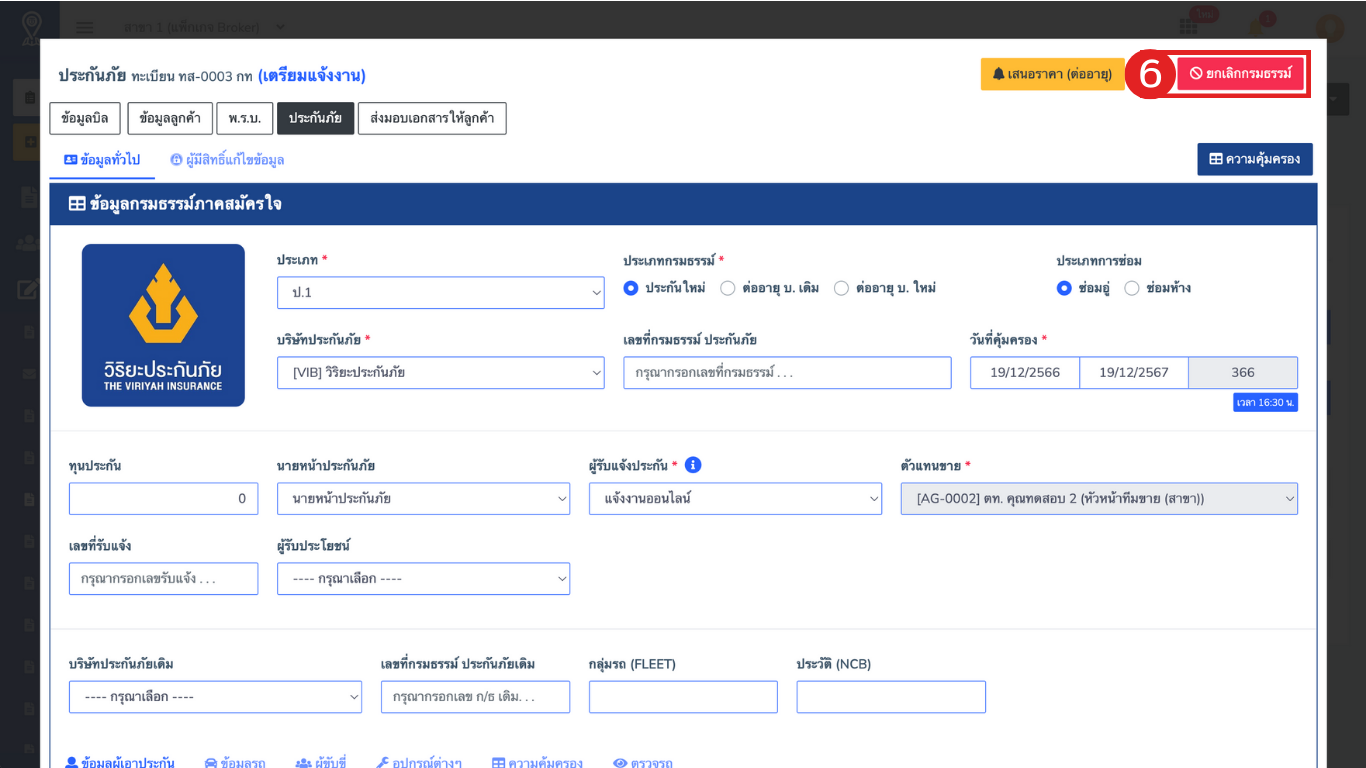This screenshot has width=1366, height=768.
Task: Expand the ผู้รับประโยชน์ dropdown
Action: click(424, 579)
